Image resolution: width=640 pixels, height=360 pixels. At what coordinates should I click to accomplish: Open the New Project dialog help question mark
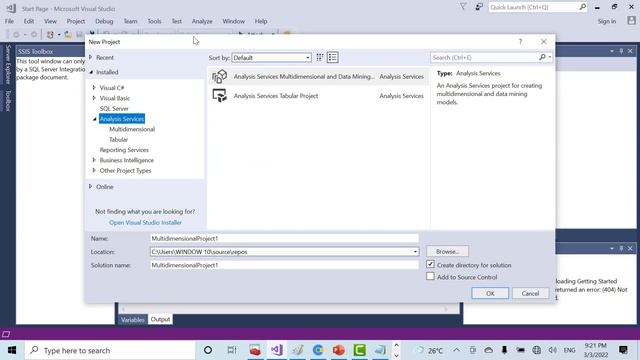click(520, 42)
